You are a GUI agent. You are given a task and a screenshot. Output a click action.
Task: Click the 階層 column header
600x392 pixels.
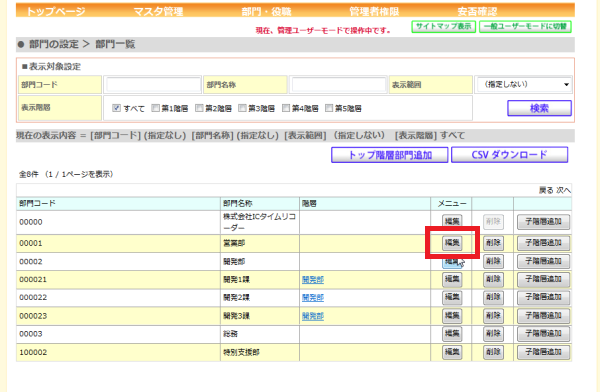tap(365, 203)
